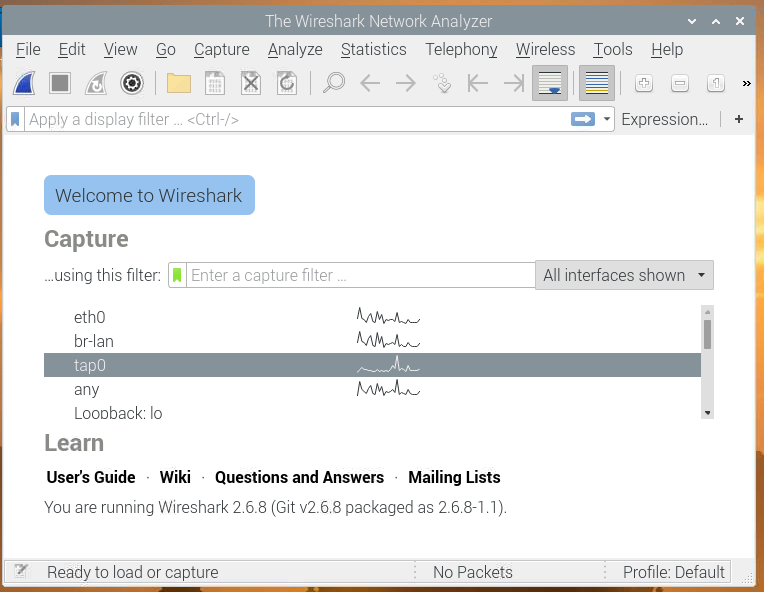Open the Go menu

click(x=166, y=49)
